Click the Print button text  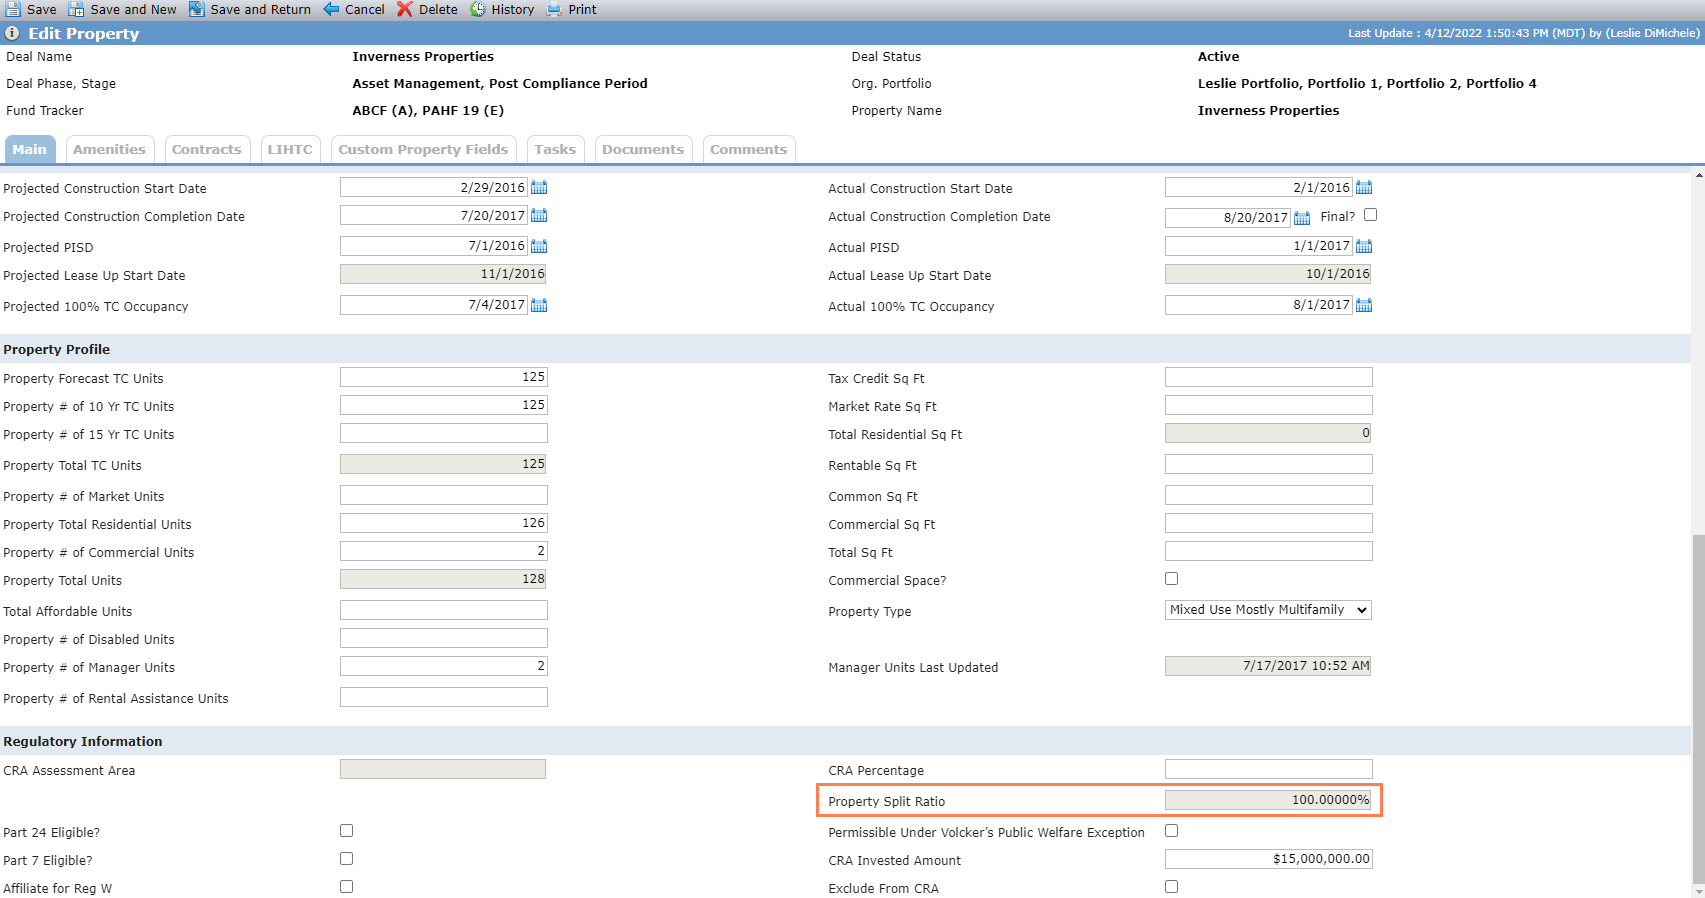coord(583,9)
